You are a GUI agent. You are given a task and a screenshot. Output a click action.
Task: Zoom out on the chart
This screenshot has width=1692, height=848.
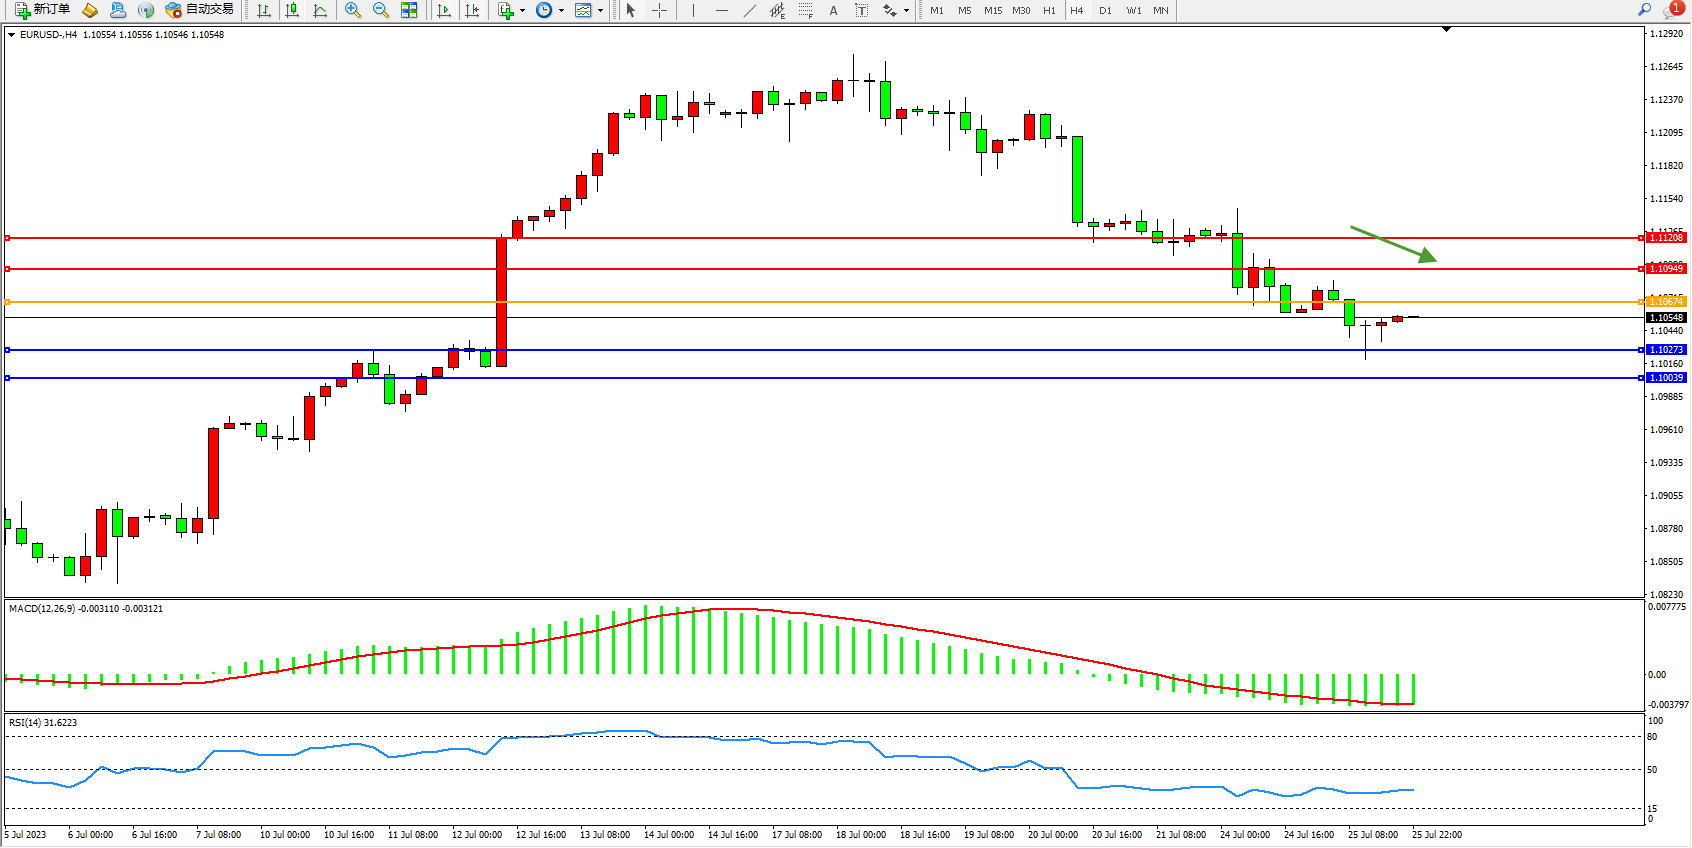[x=381, y=10]
